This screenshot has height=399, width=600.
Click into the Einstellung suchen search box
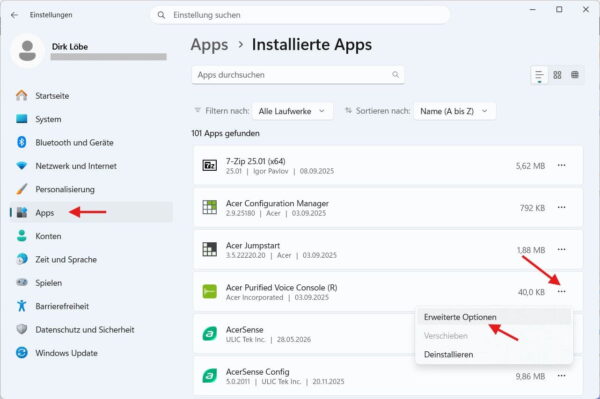300,15
